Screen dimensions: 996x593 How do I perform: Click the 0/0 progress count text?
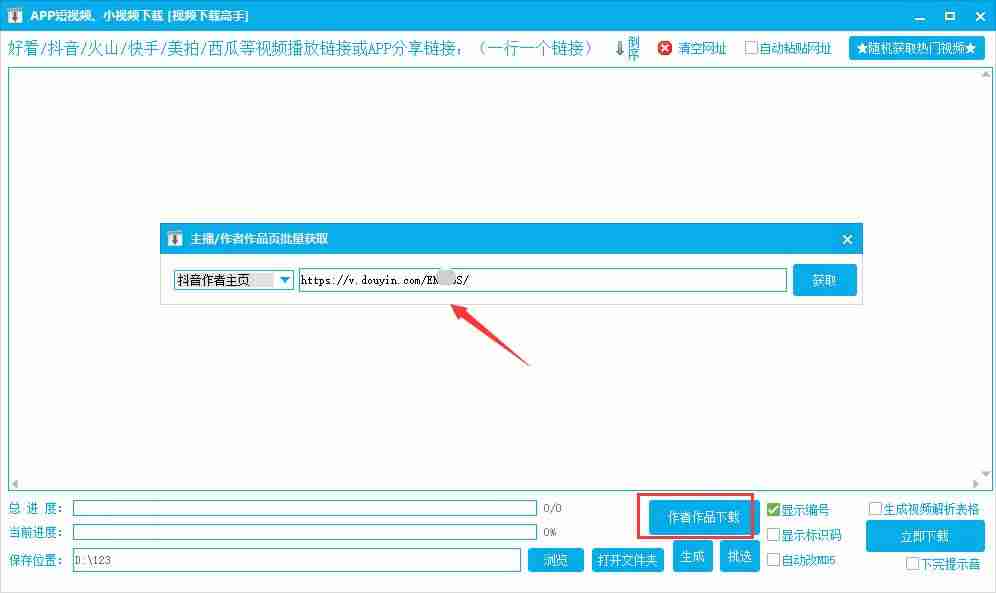[x=552, y=508]
